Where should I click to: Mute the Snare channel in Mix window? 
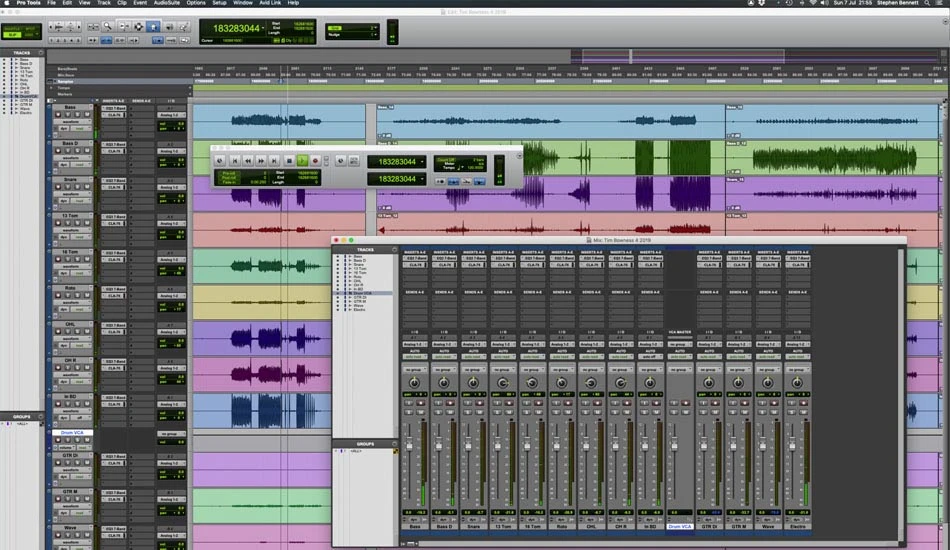pos(480,412)
